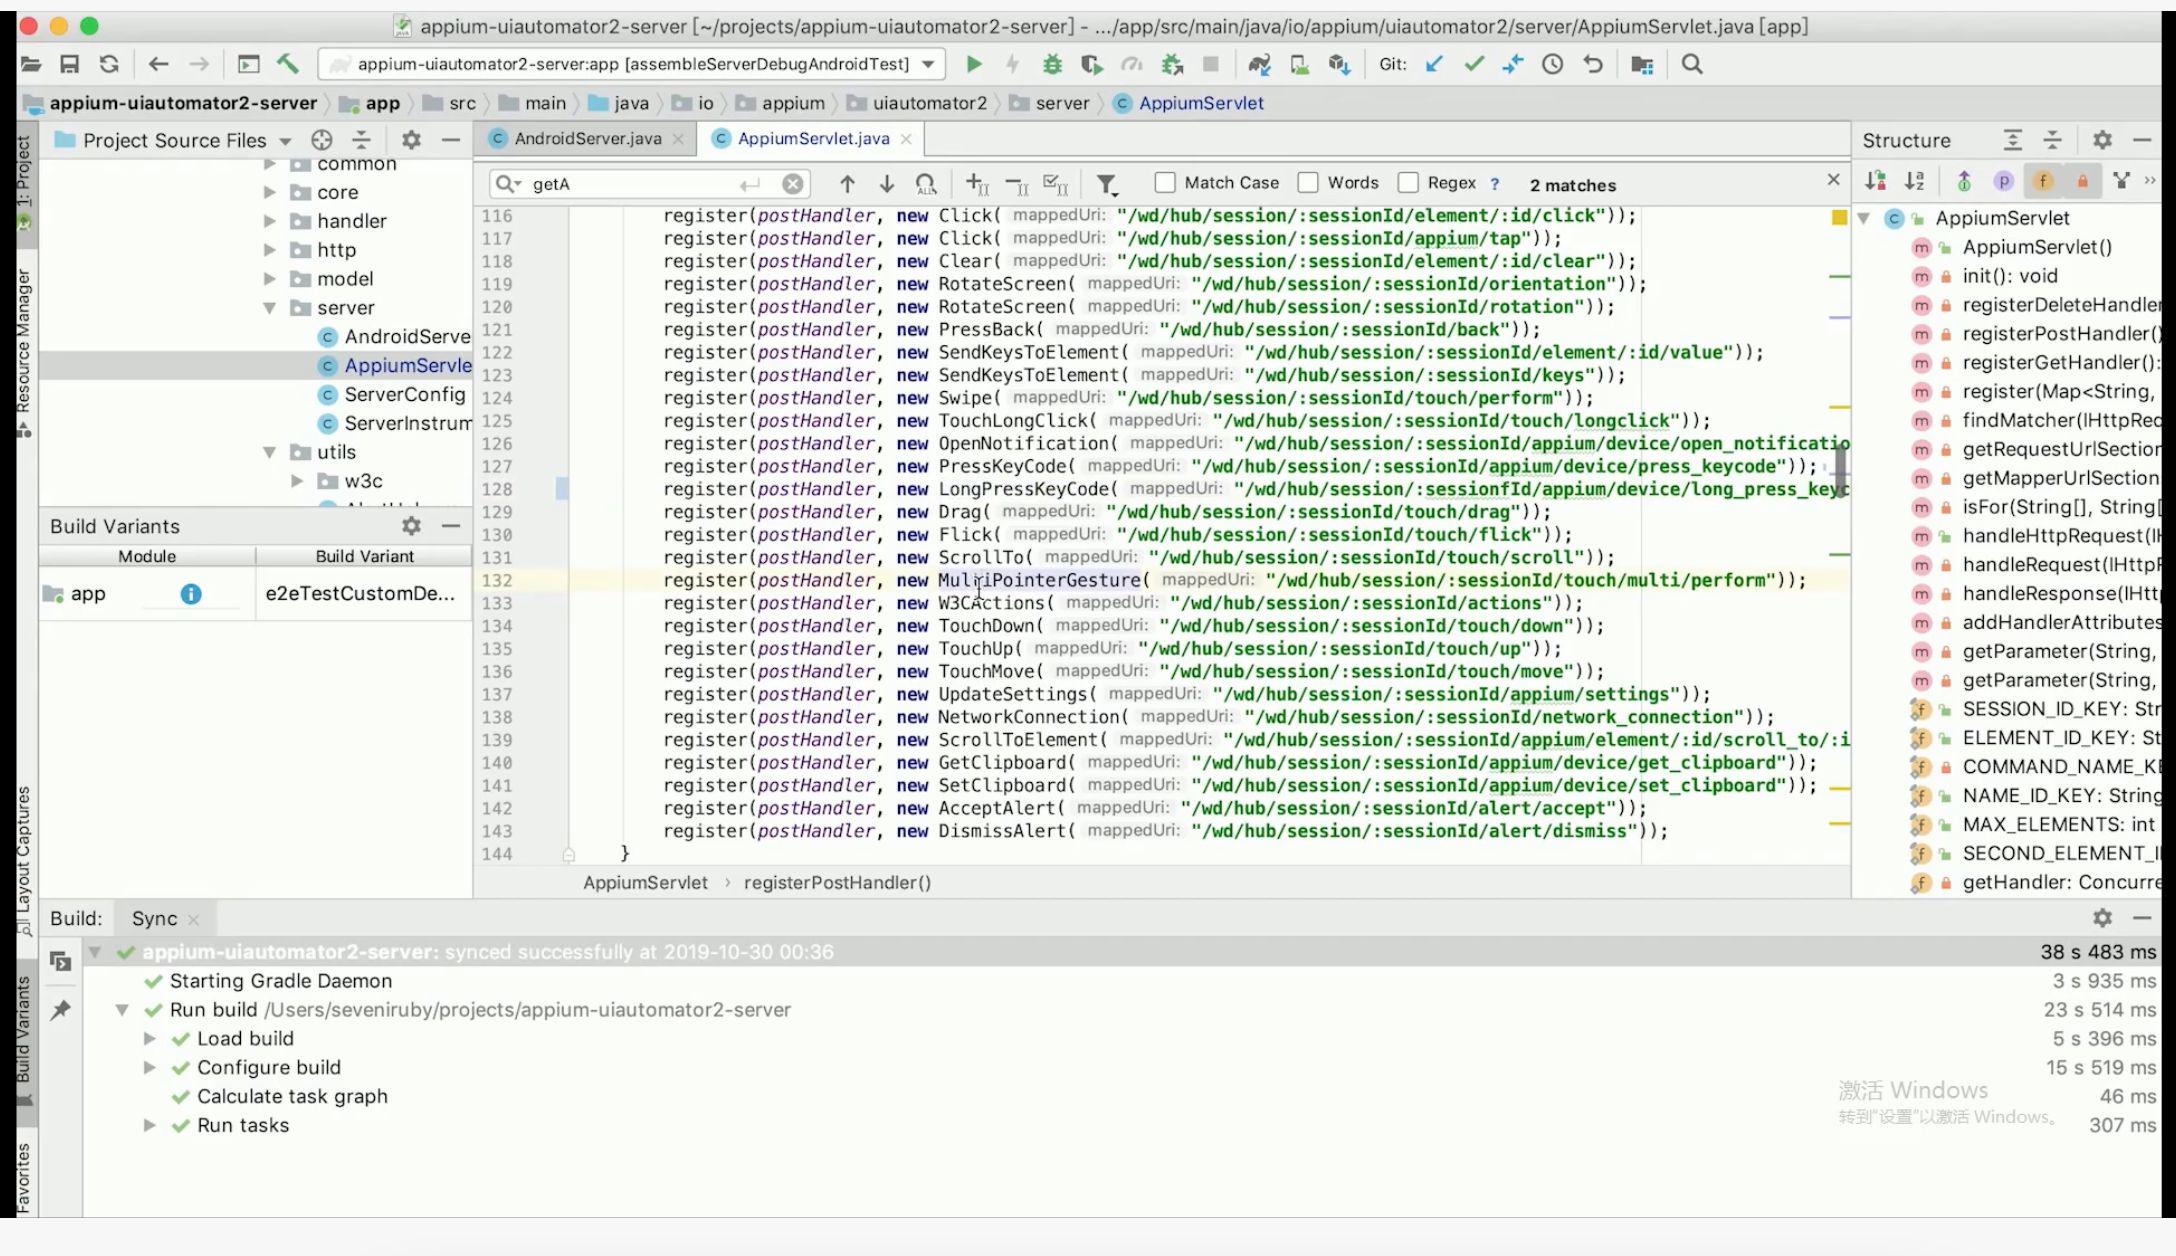This screenshot has height=1256, width=2176.
Task: Collapse the utils folder
Action: click(269, 452)
